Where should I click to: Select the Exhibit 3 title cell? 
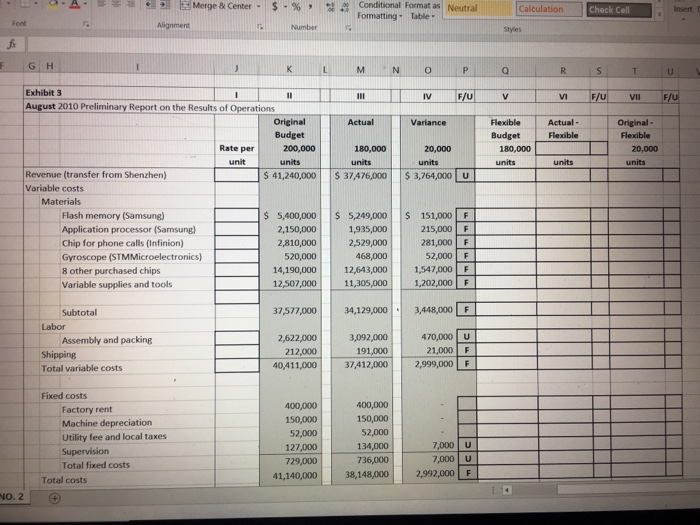(x=119, y=93)
